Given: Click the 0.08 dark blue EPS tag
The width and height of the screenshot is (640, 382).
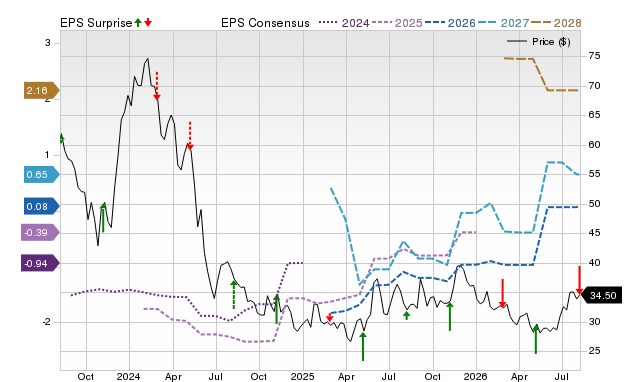Looking at the screenshot, I should [42, 207].
